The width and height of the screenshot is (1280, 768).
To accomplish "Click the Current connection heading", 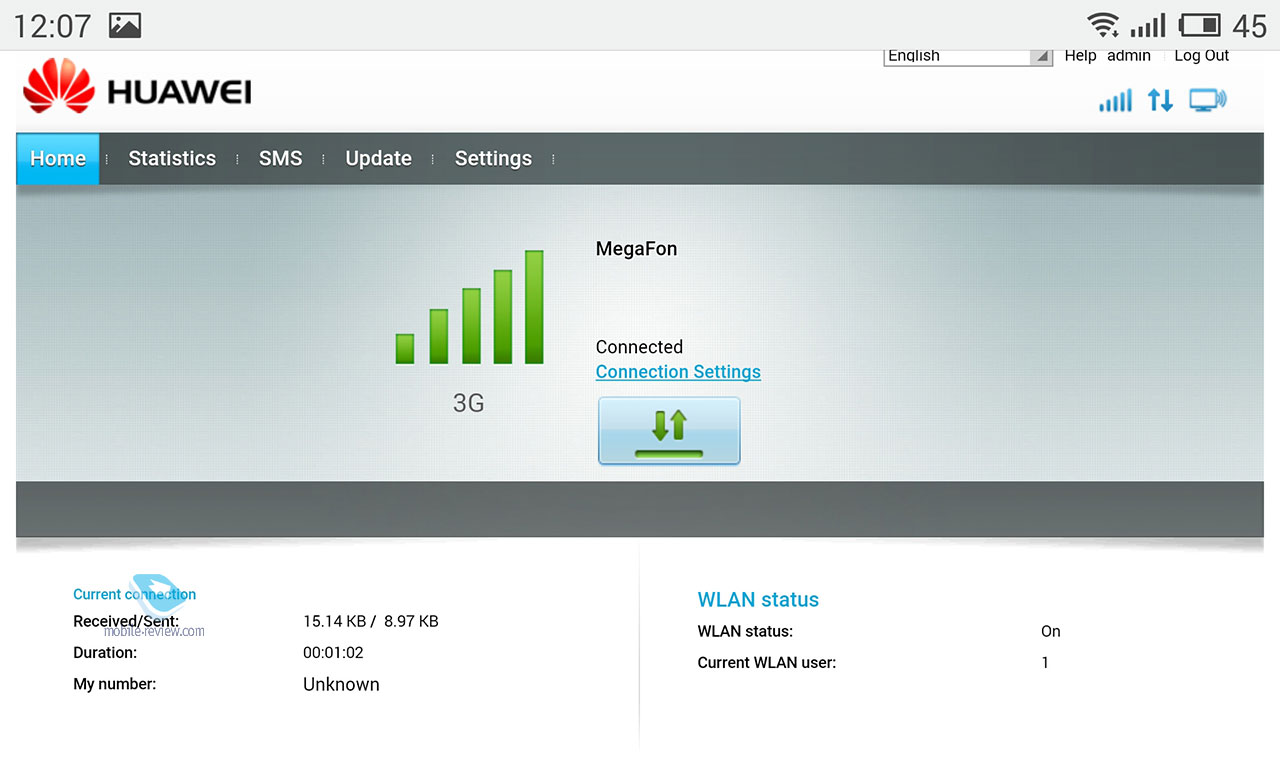I will point(134,594).
